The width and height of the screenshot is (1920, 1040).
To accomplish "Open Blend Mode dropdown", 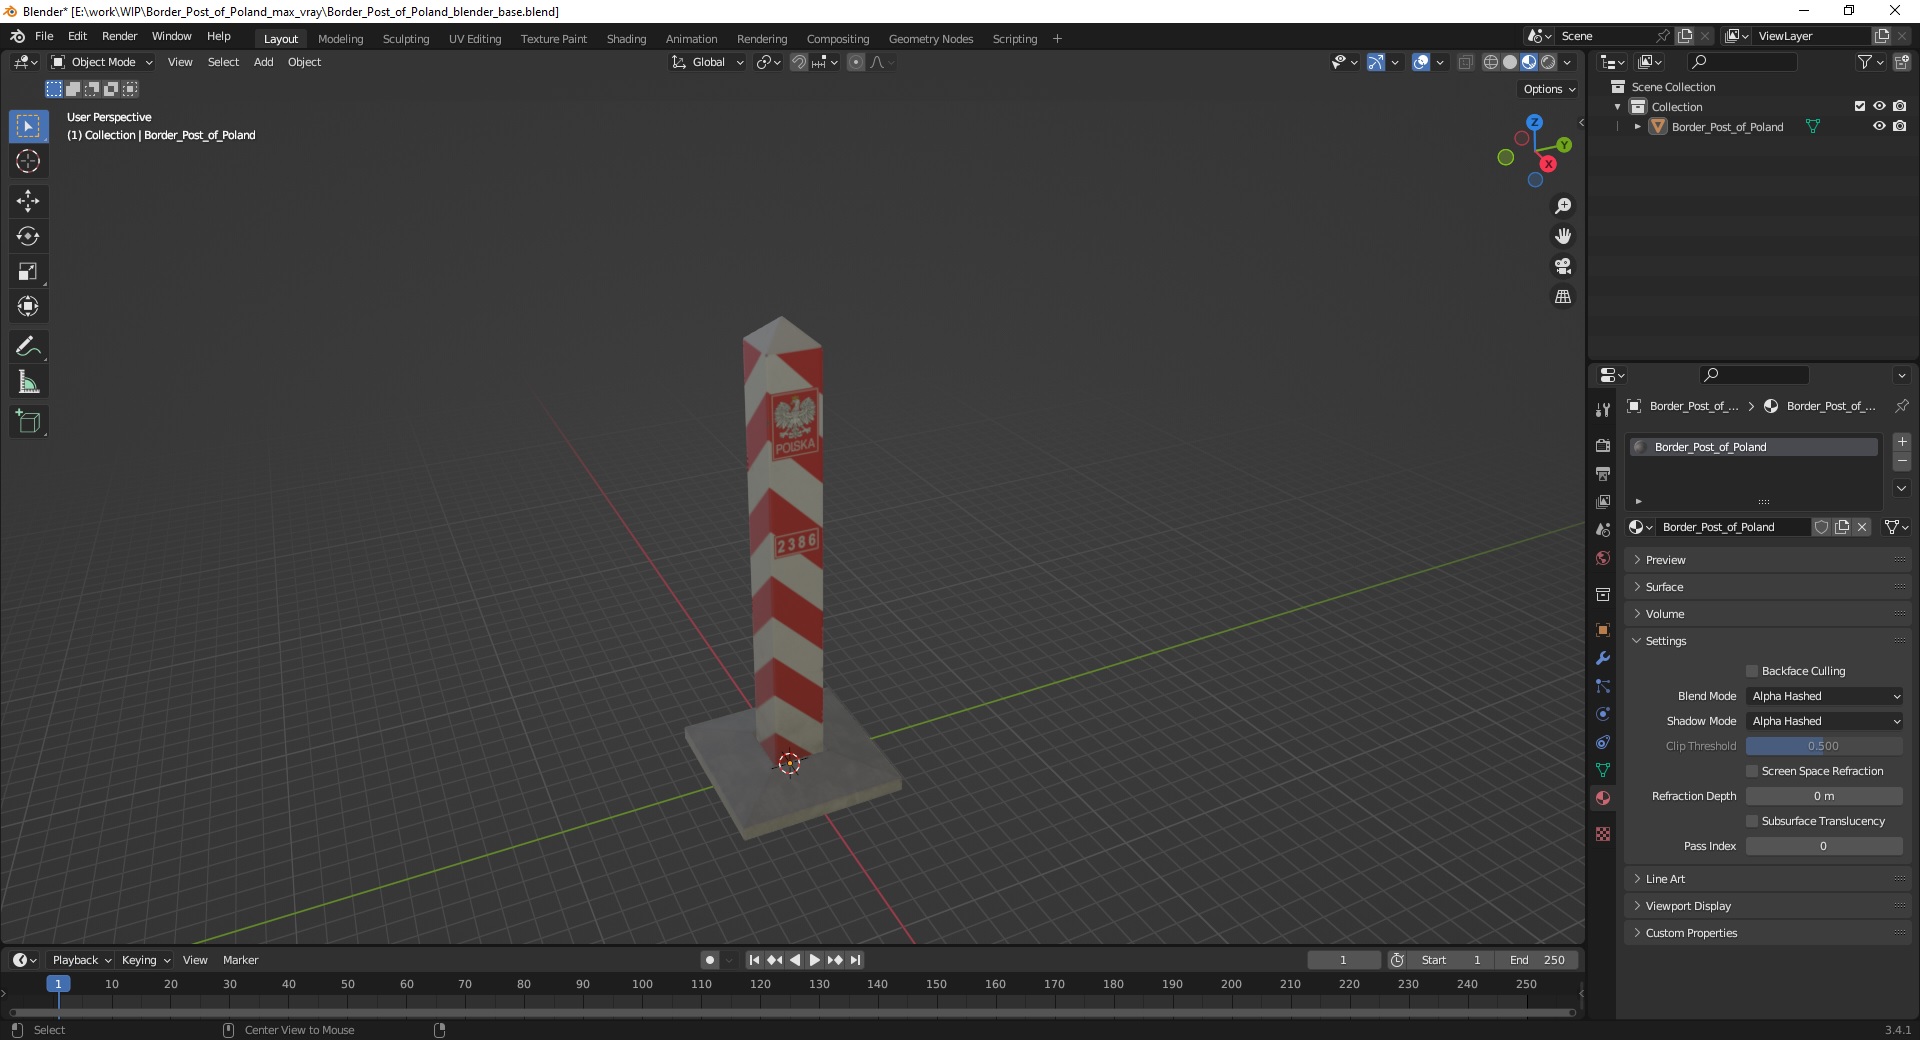I will [x=1824, y=696].
